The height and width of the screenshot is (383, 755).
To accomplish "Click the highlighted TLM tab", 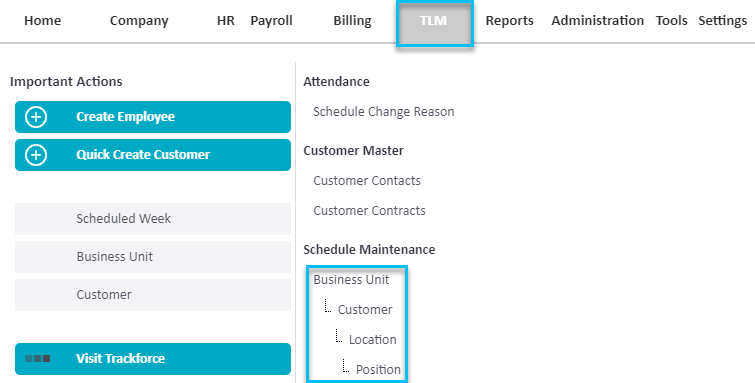I will [435, 24].
